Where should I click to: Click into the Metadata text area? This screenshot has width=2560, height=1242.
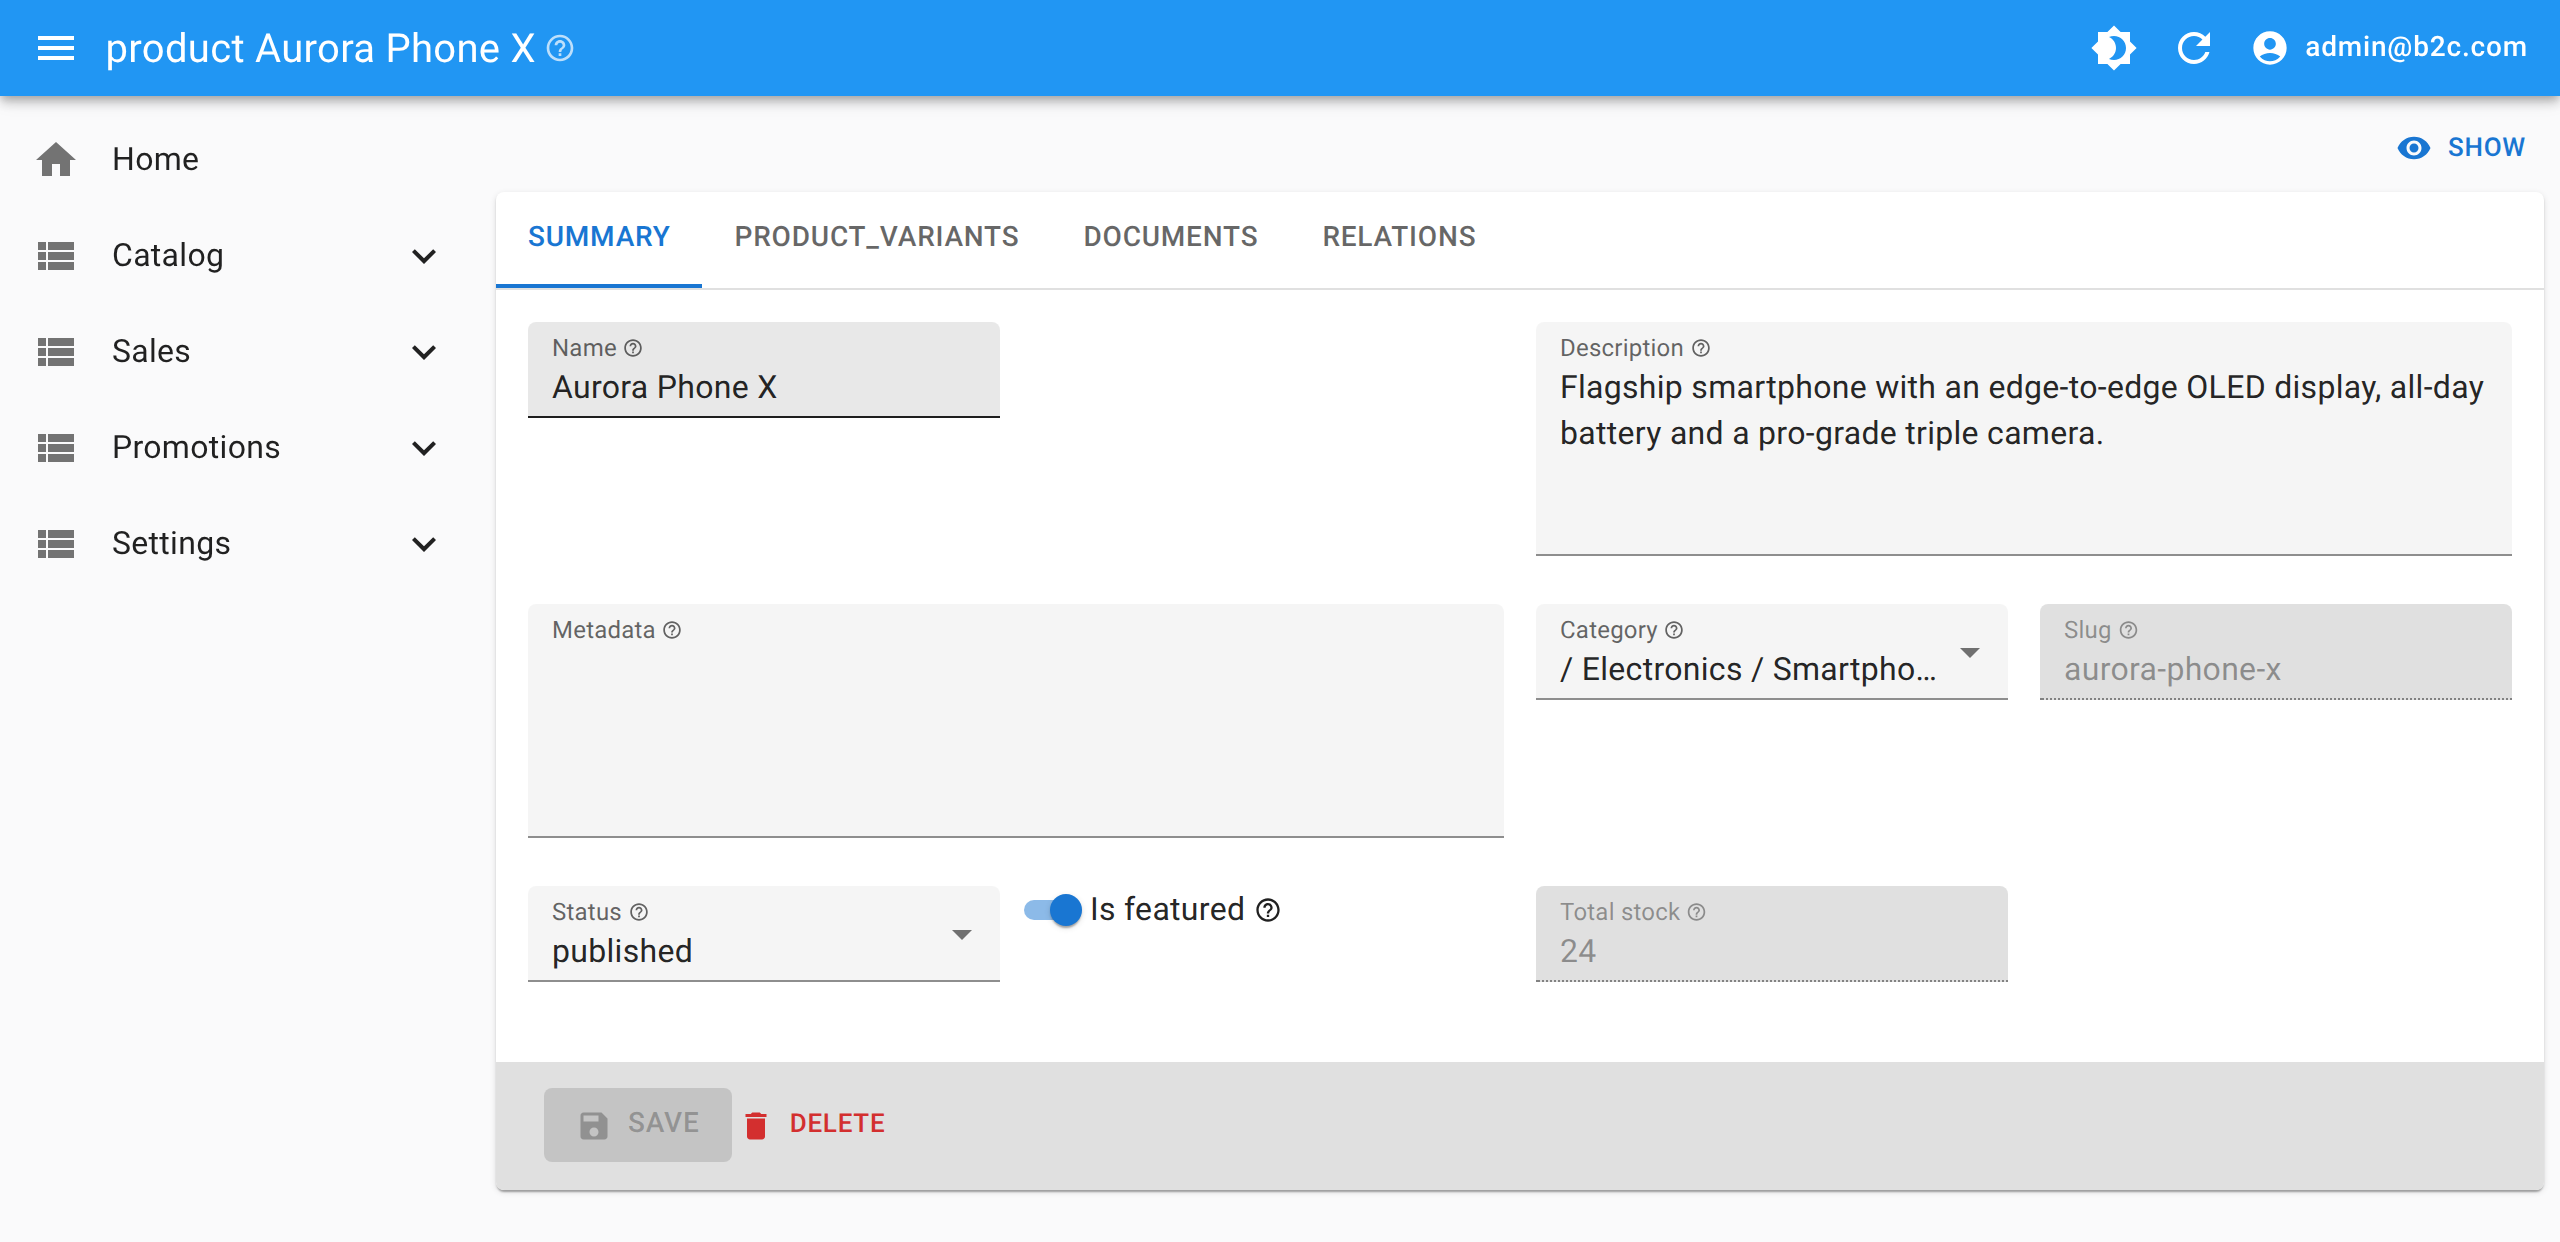[x=1016, y=721]
